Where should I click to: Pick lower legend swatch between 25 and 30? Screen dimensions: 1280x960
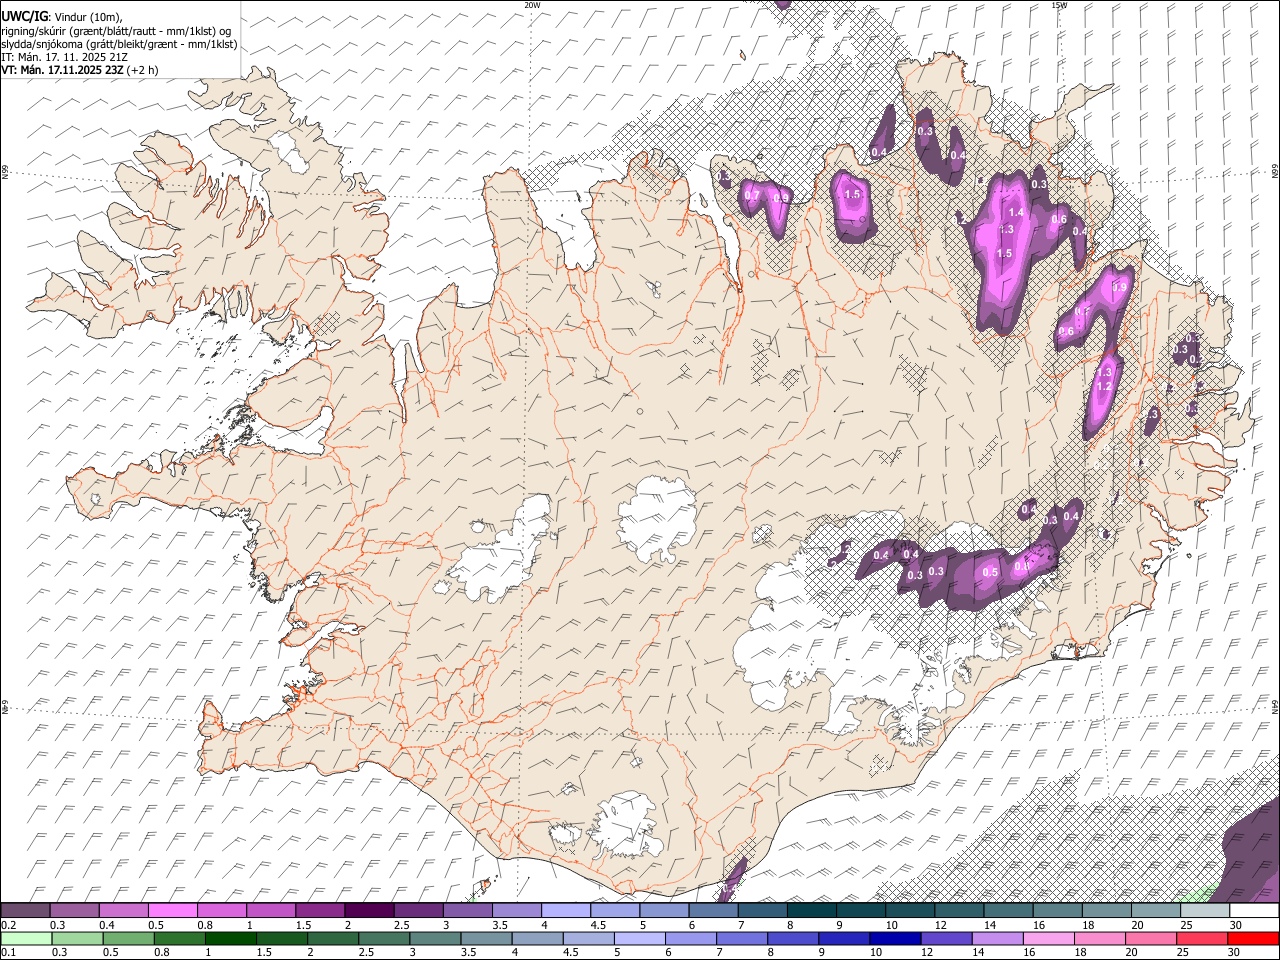pos(1200,938)
